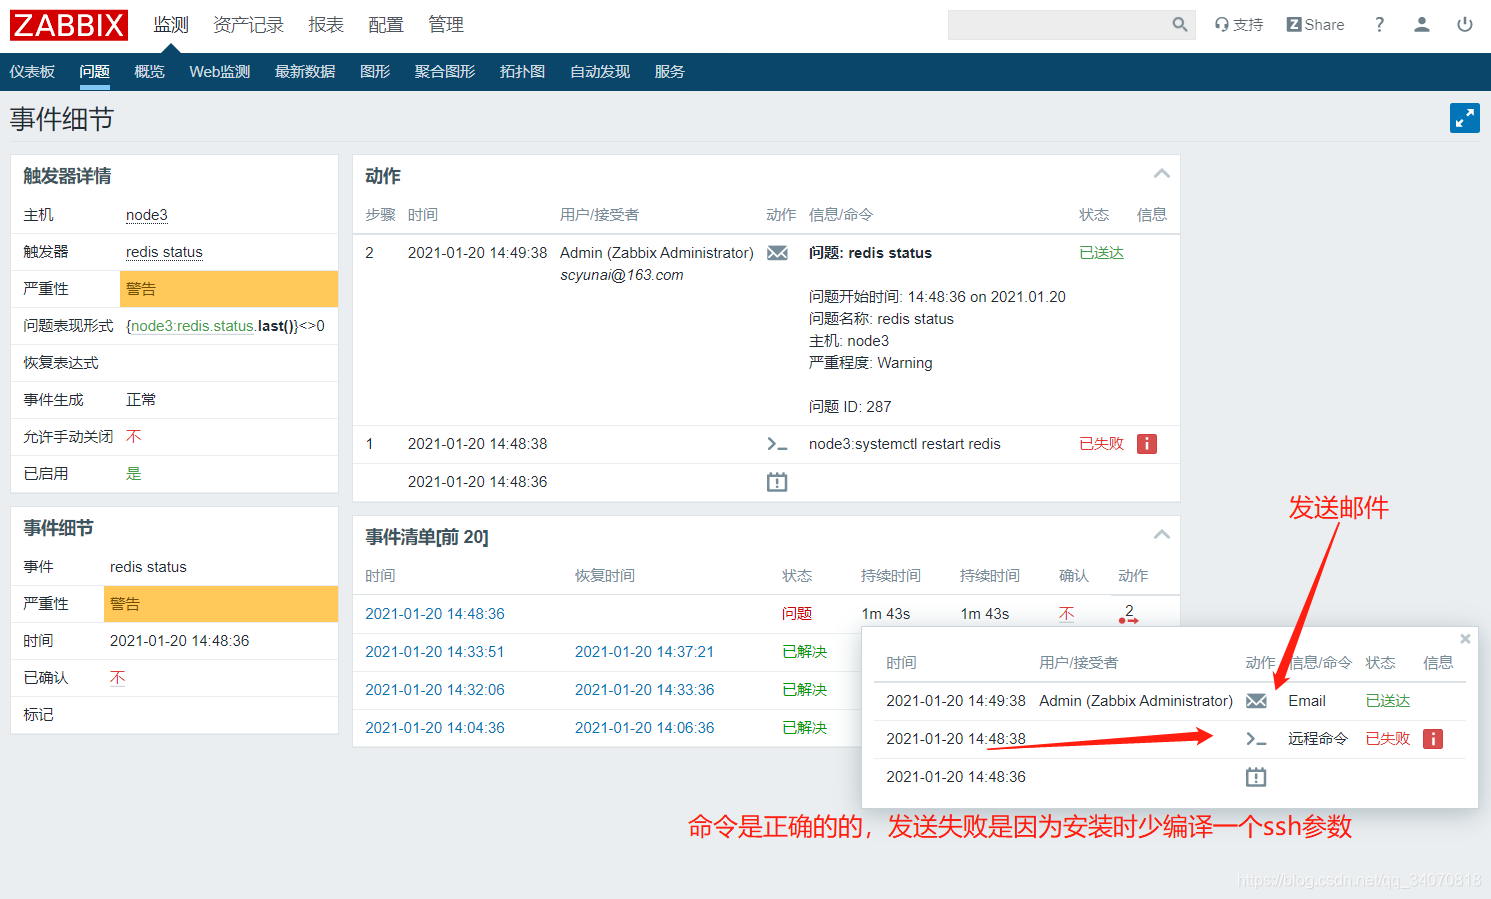Screen dimensions: 1491x899
Task: Click the 已送达 status in 动作 table
Action: (x=1102, y=253)
